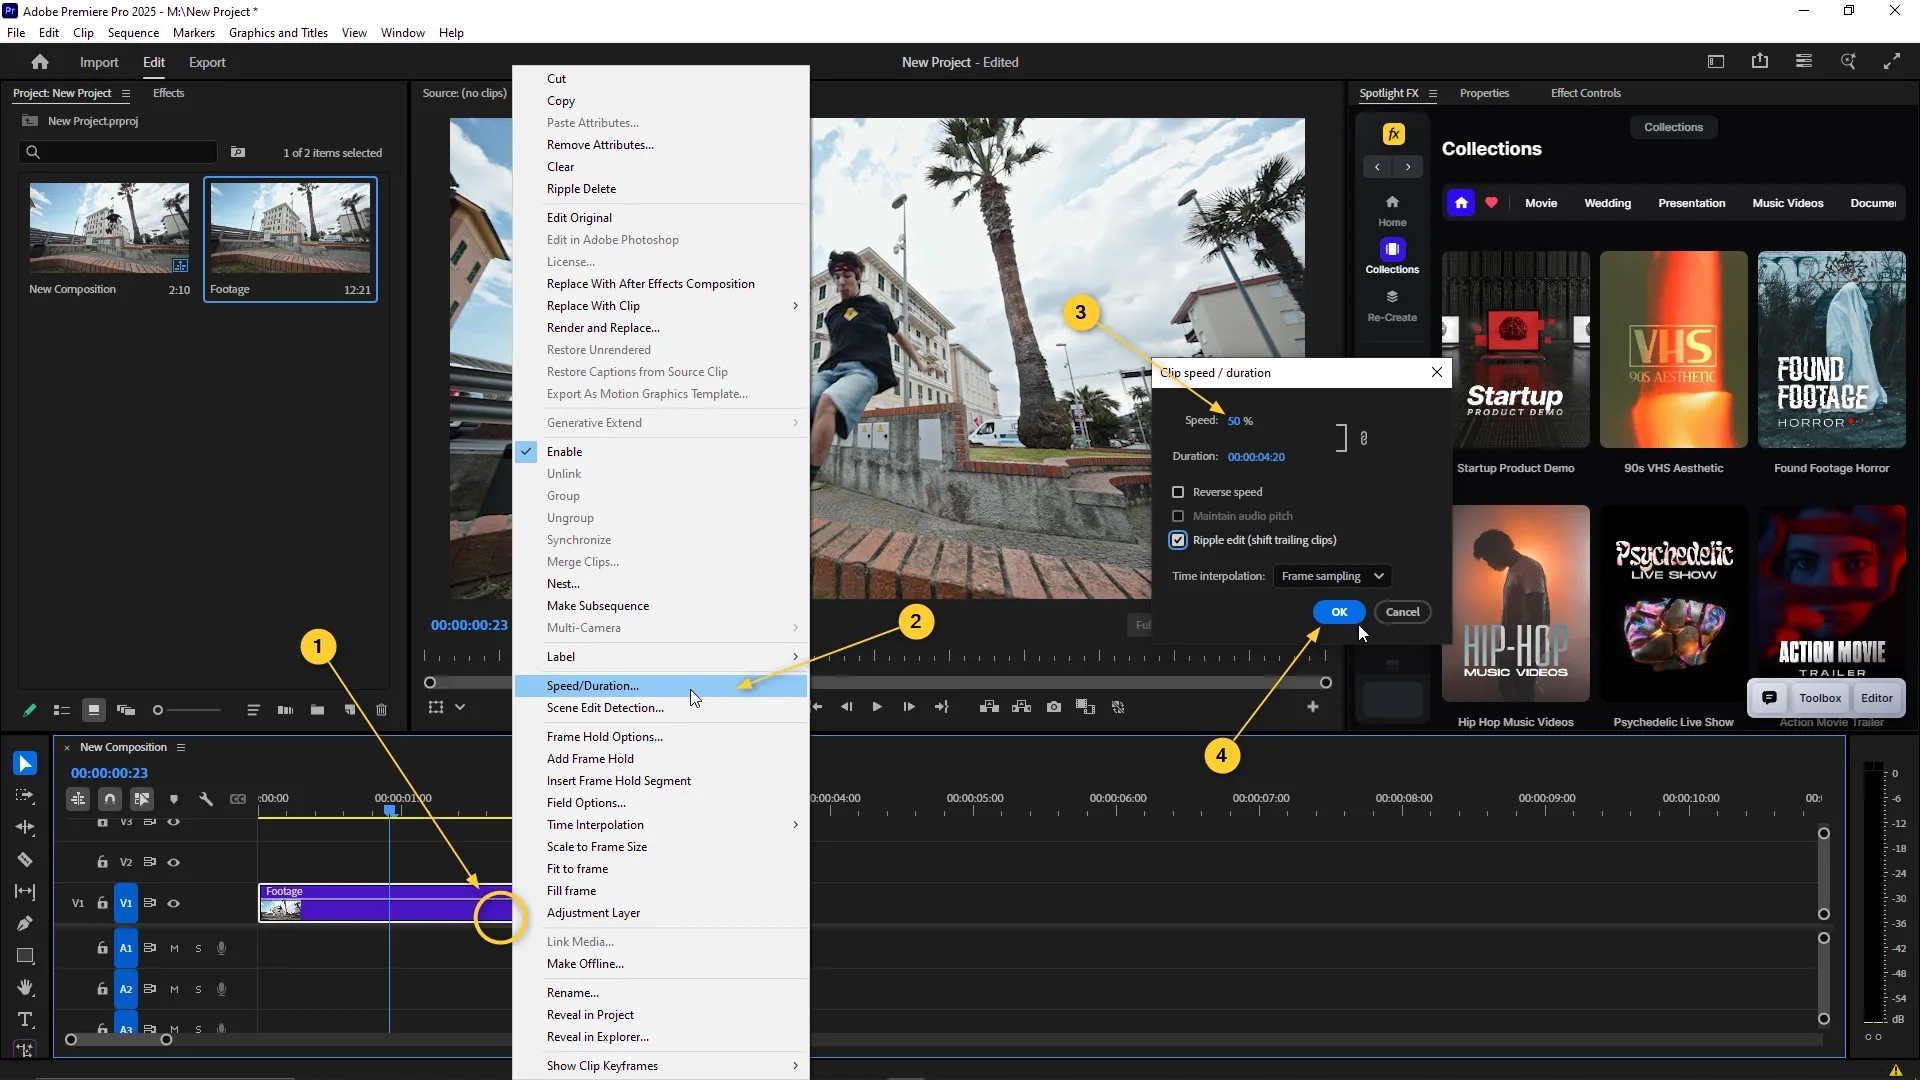Click the Speed 50 % value field
The width and height of the screenshot is (1920, 1080).
coord(1240,421)
